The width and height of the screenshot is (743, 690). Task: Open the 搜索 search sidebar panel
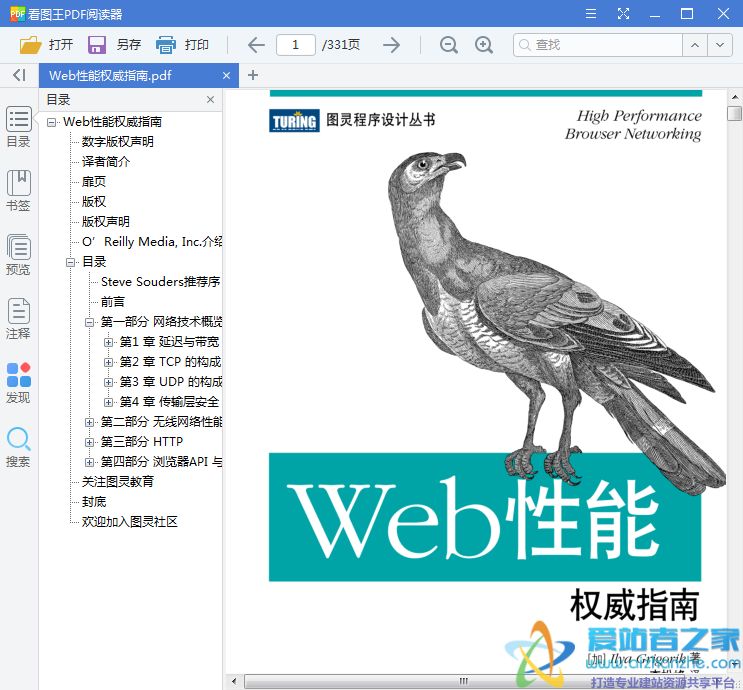(18, 447)
